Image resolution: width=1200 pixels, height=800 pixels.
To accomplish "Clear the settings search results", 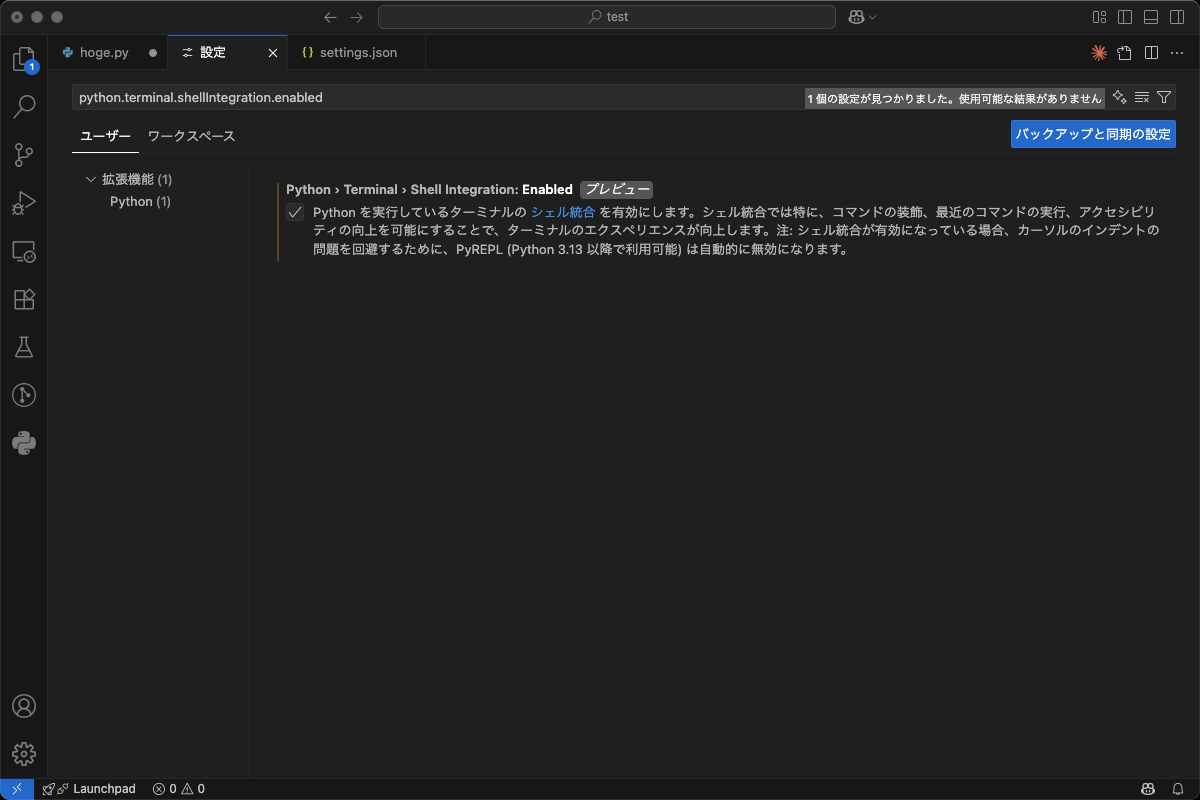I will 1141,97.
